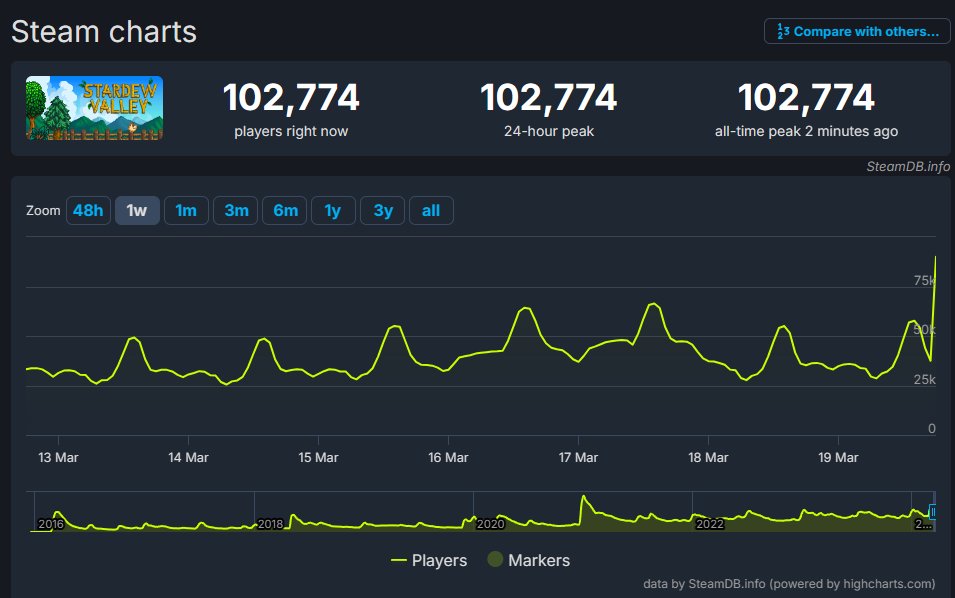Click the 16 Mar axis label

(448, 457)
